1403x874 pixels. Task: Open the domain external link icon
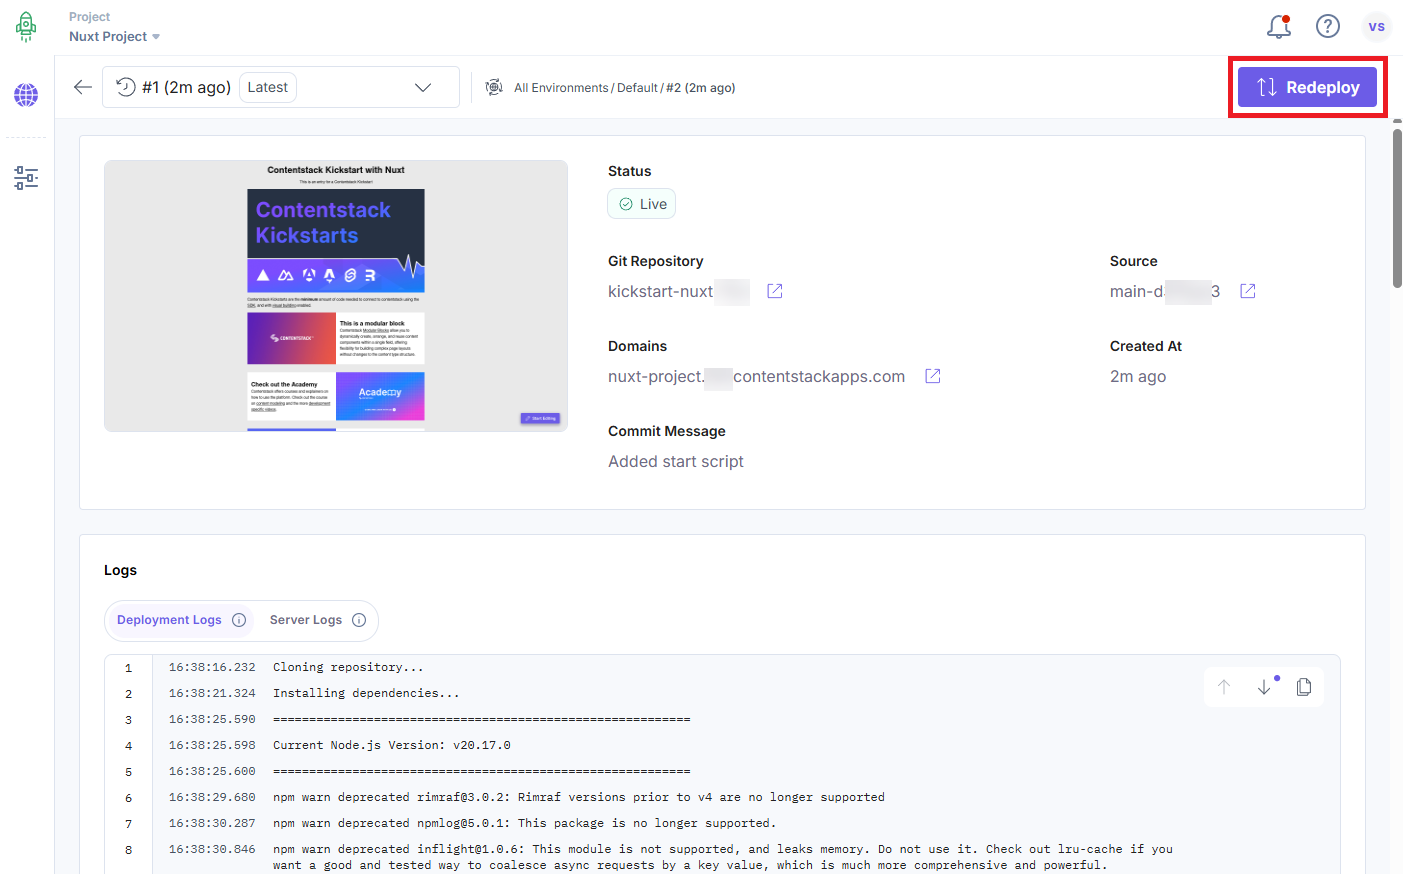pyautogui.click(x=933, y=376)
